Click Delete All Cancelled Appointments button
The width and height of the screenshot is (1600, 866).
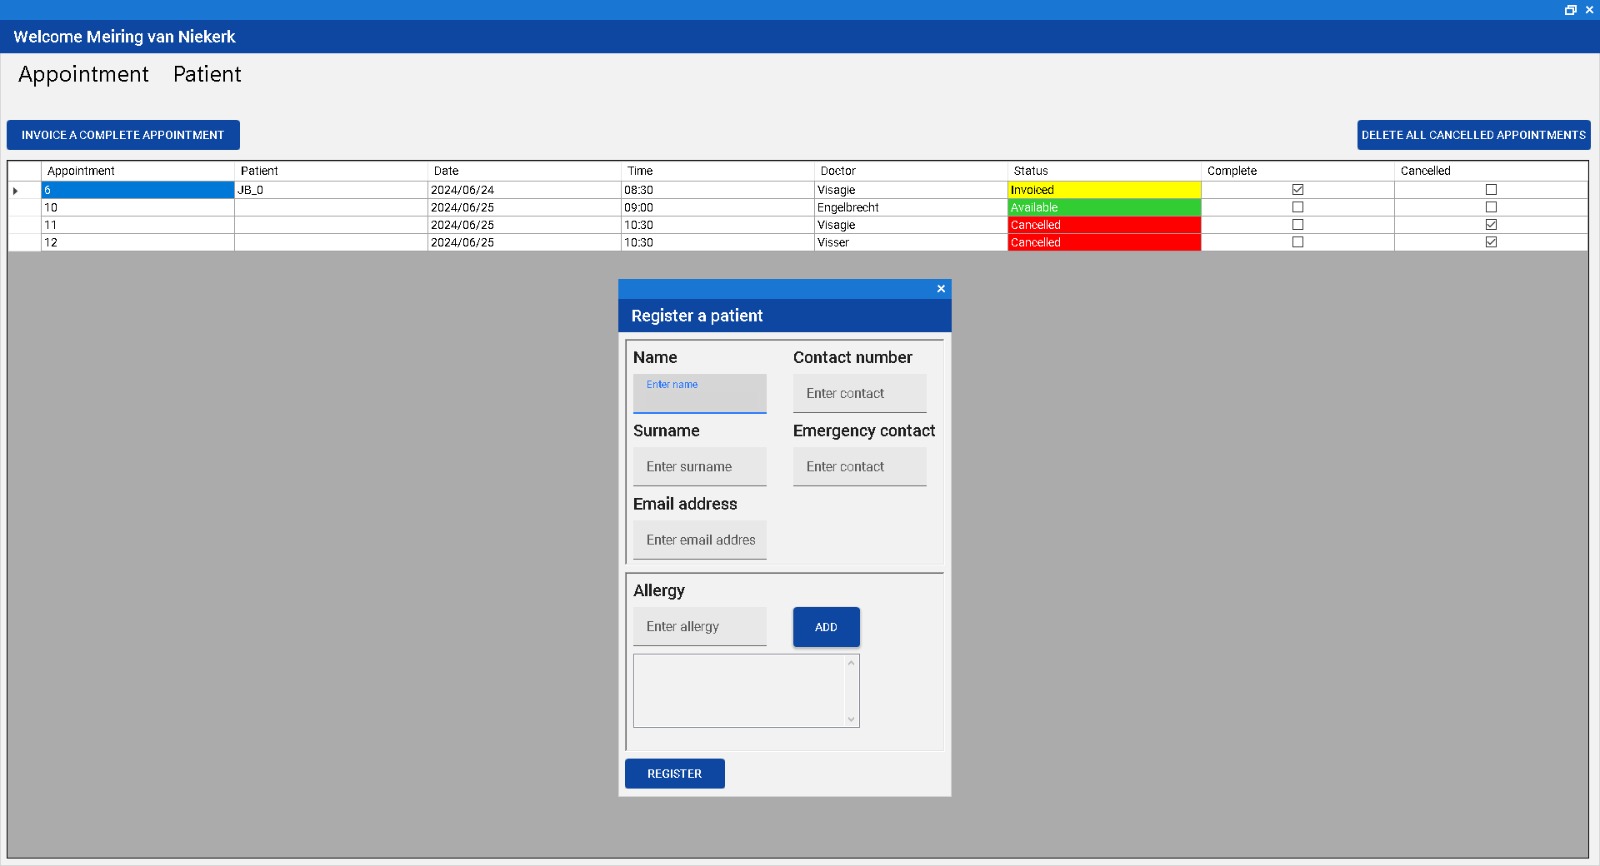point(1473,135)
